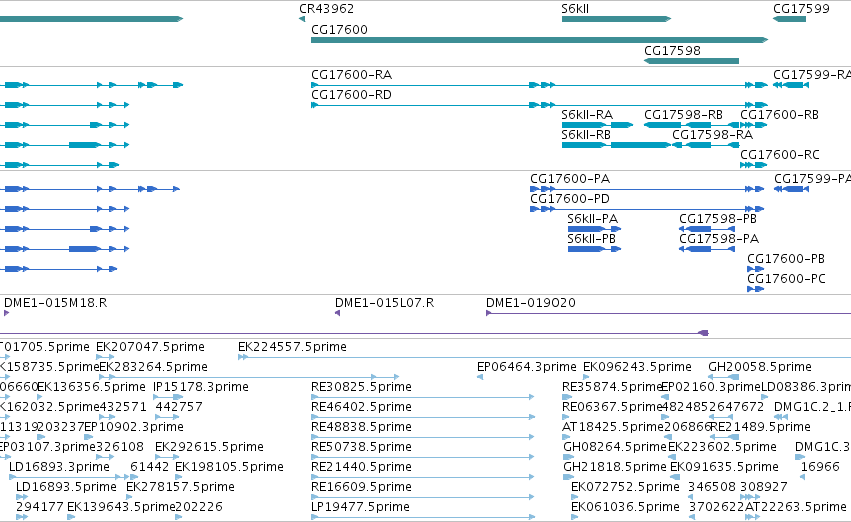Select the RE50738.5prime EST label
The height and width of the screenshot is (522, 851).
tap(361, 447)
